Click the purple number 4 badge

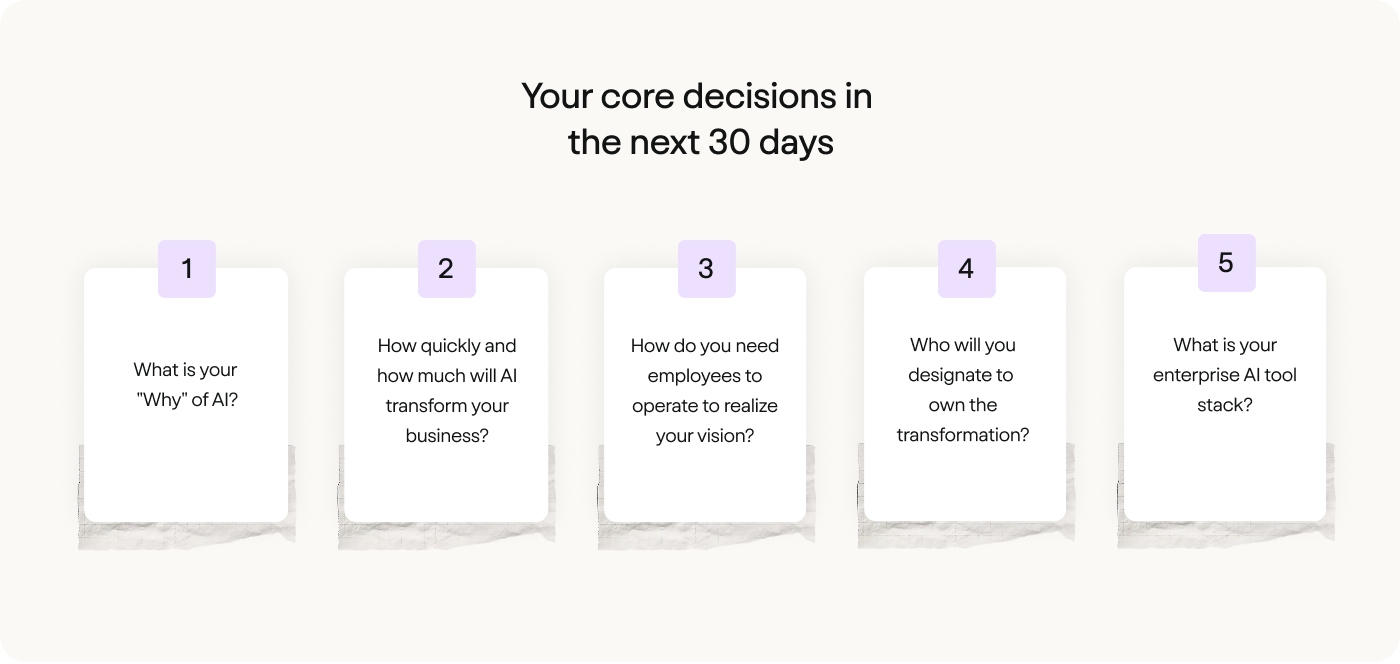pos(966,269)
